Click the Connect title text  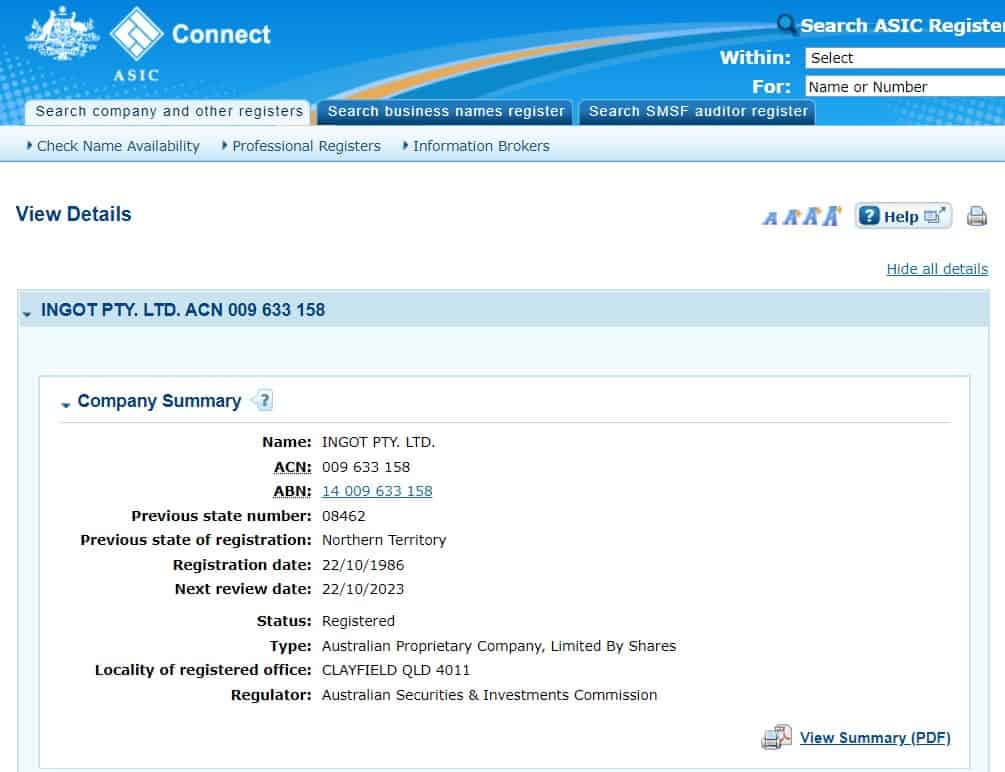pos(221,34)
